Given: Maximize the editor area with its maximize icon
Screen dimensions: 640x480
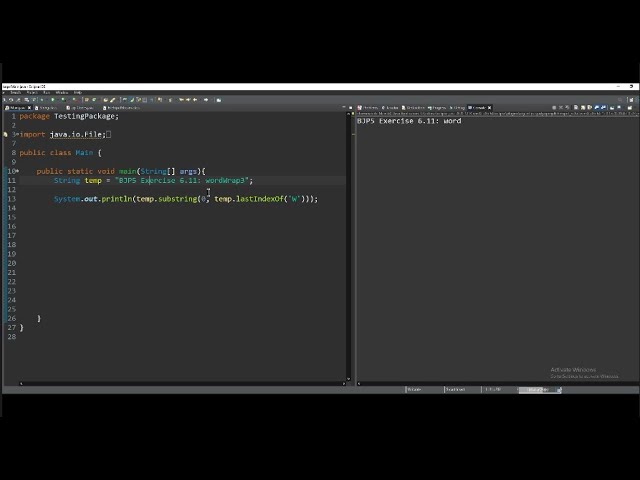Looking at the screenshot, I should point(351,108).
